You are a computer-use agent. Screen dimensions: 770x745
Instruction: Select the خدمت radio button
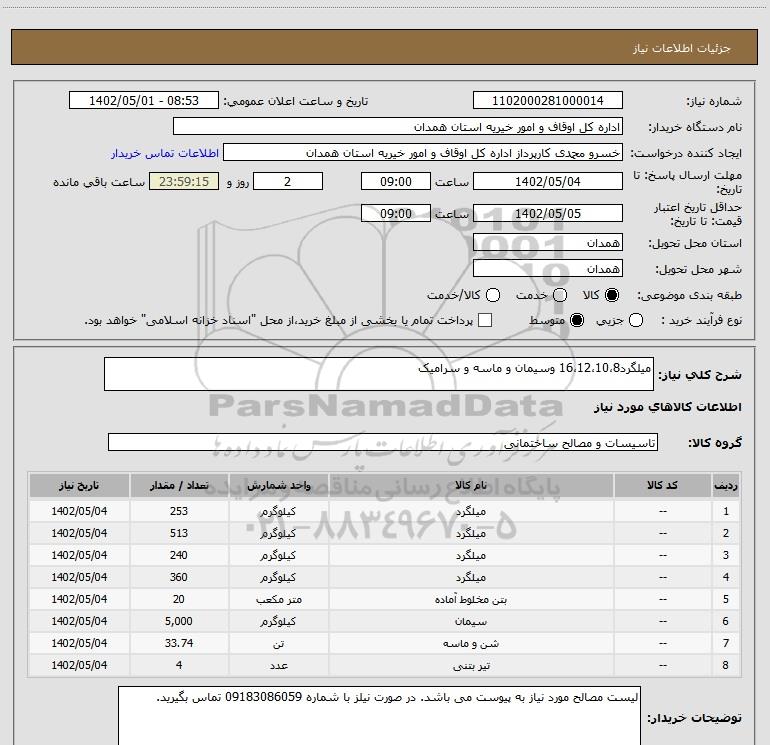click(560, 295)
